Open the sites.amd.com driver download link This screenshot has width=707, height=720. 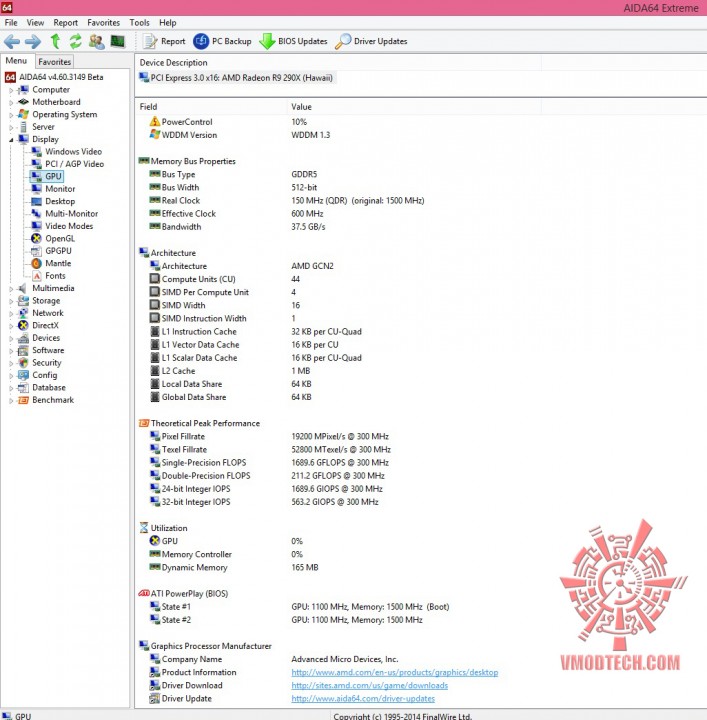(370, 685)
